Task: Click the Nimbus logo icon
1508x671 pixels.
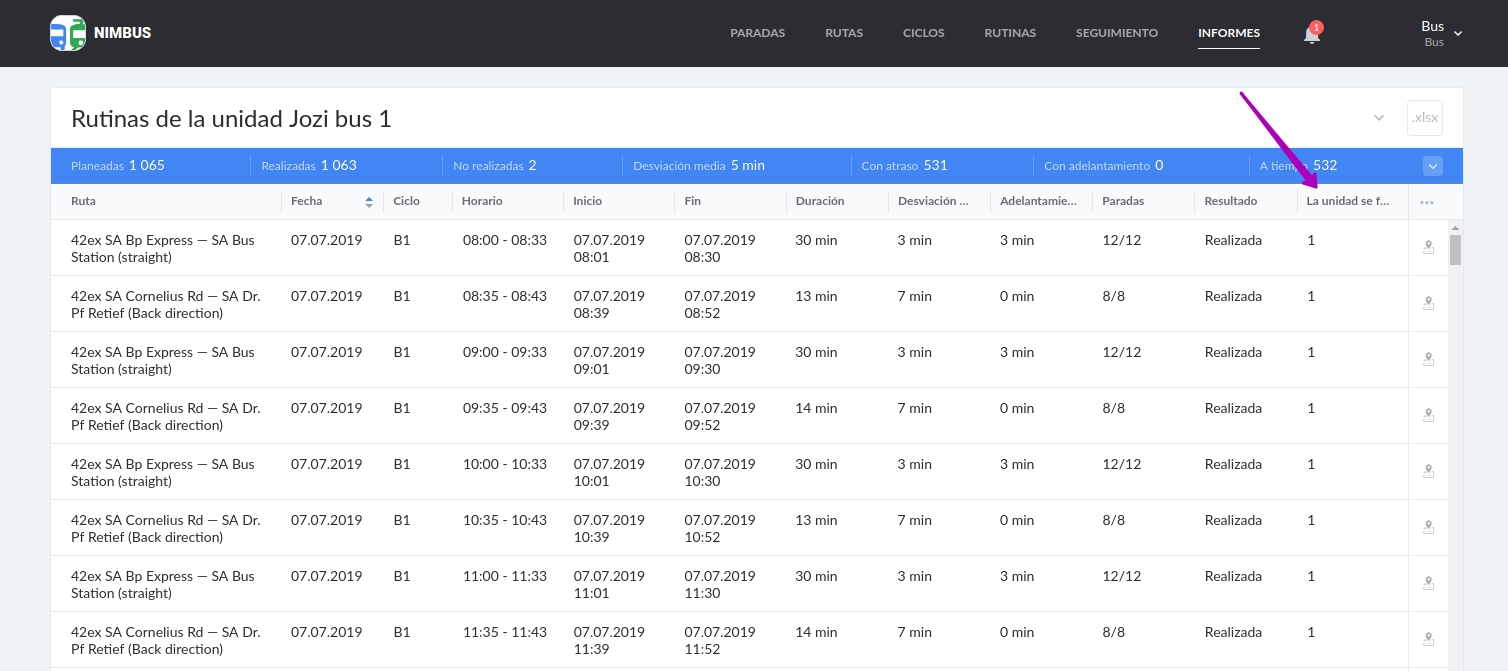Action: (x=68, y=33)
